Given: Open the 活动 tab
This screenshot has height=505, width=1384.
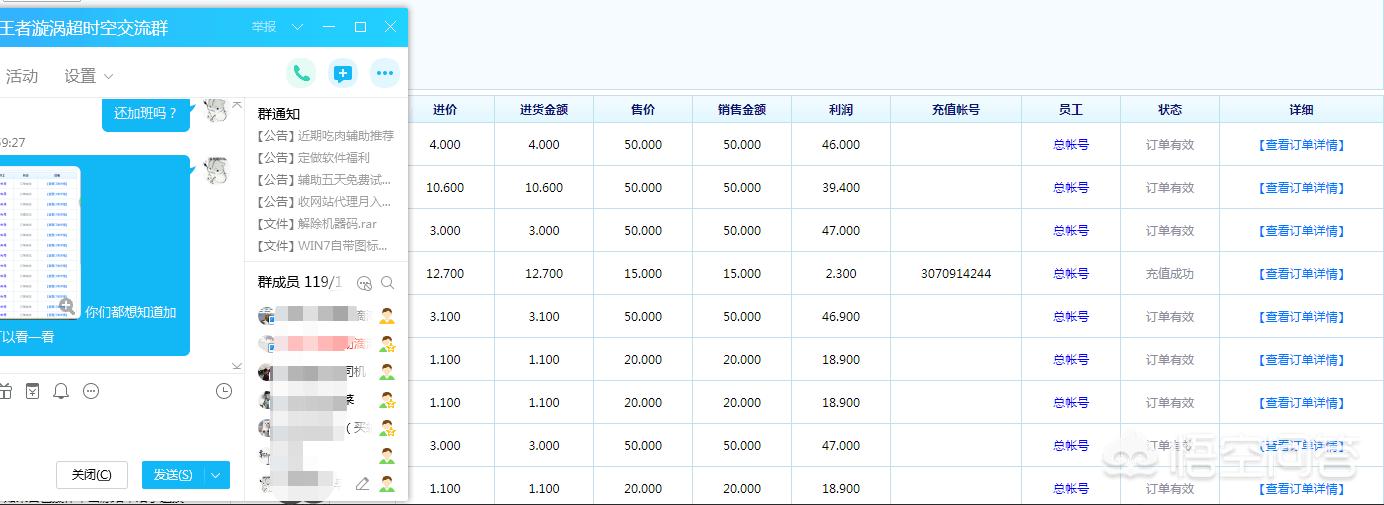Looking at the screenshot, I should tap(22, 76).
